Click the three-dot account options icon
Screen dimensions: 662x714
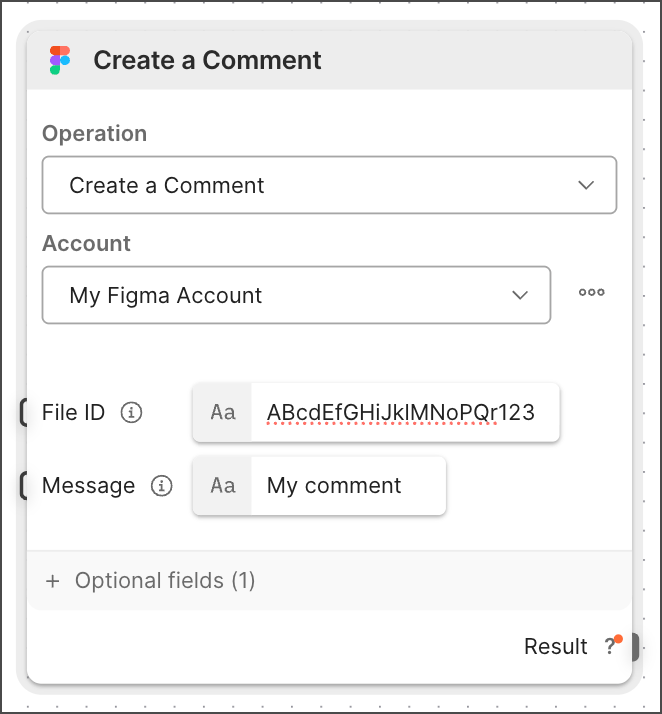[592, 293]
